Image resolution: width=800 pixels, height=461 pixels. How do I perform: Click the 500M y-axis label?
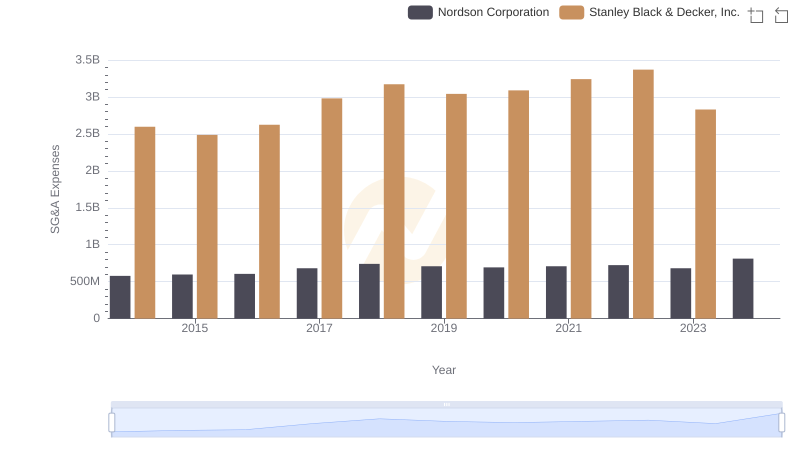(85, 281)
